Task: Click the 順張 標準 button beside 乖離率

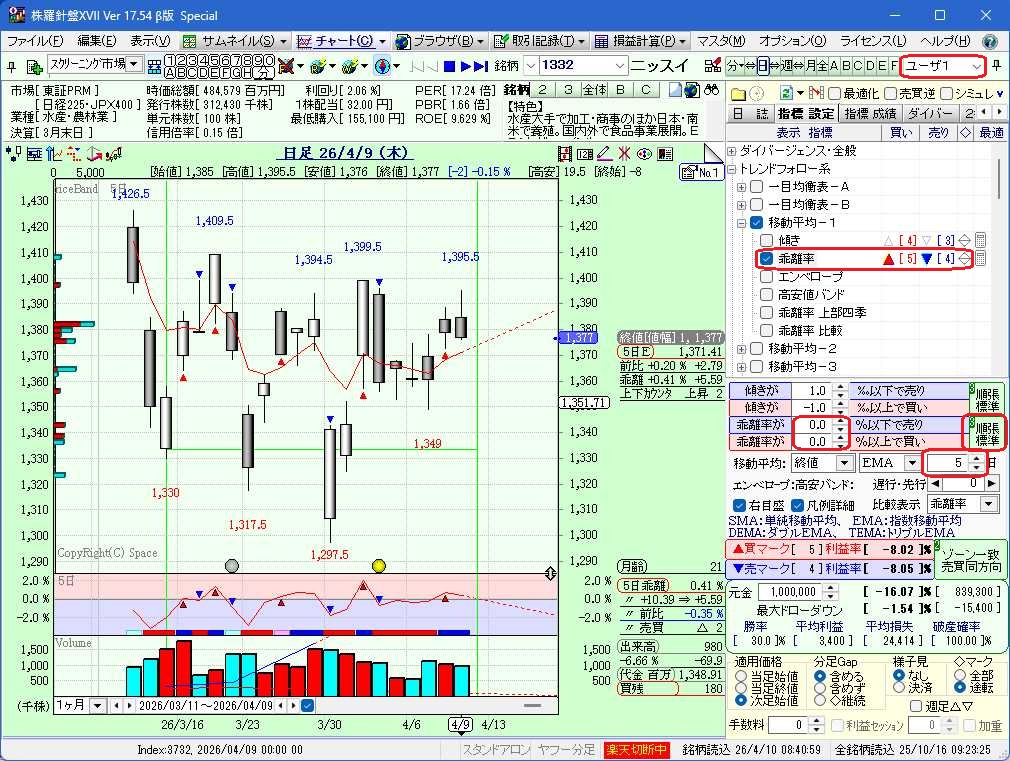Action: 987,433
